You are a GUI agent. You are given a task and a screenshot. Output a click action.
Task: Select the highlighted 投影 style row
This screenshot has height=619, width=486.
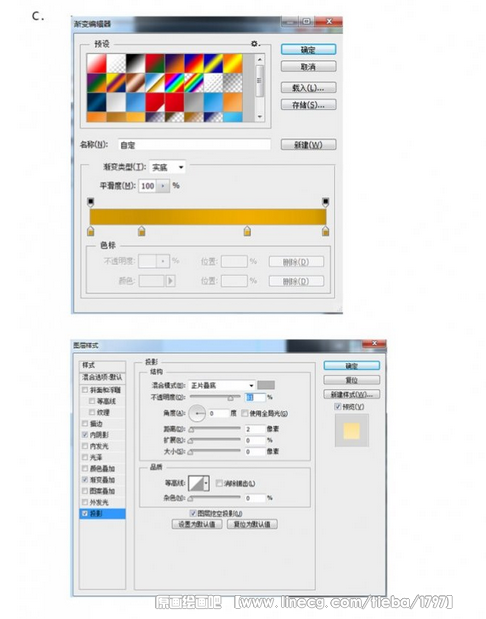pos(103,514)
